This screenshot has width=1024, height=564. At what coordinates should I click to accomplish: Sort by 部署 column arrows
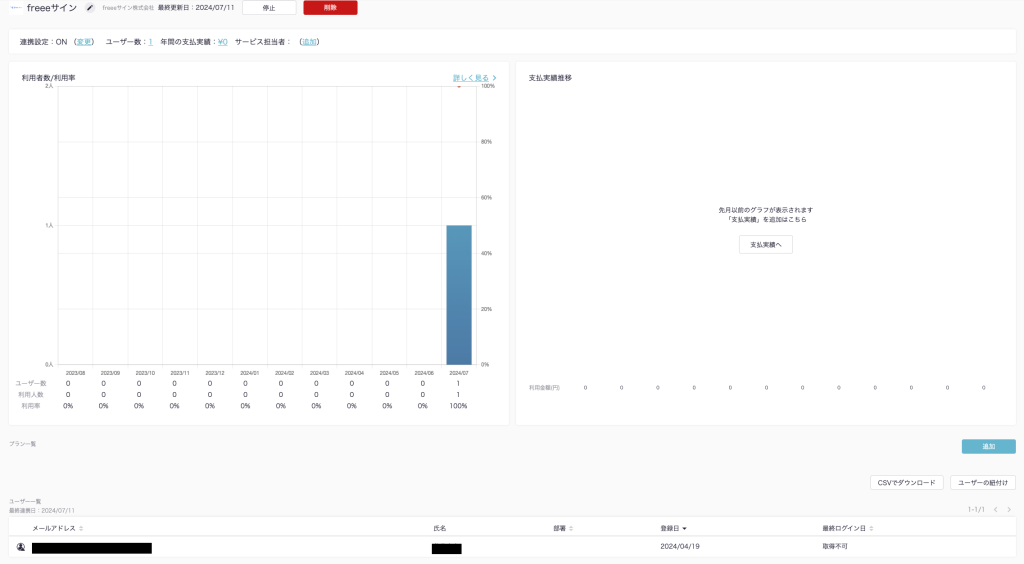click(571, 528)
